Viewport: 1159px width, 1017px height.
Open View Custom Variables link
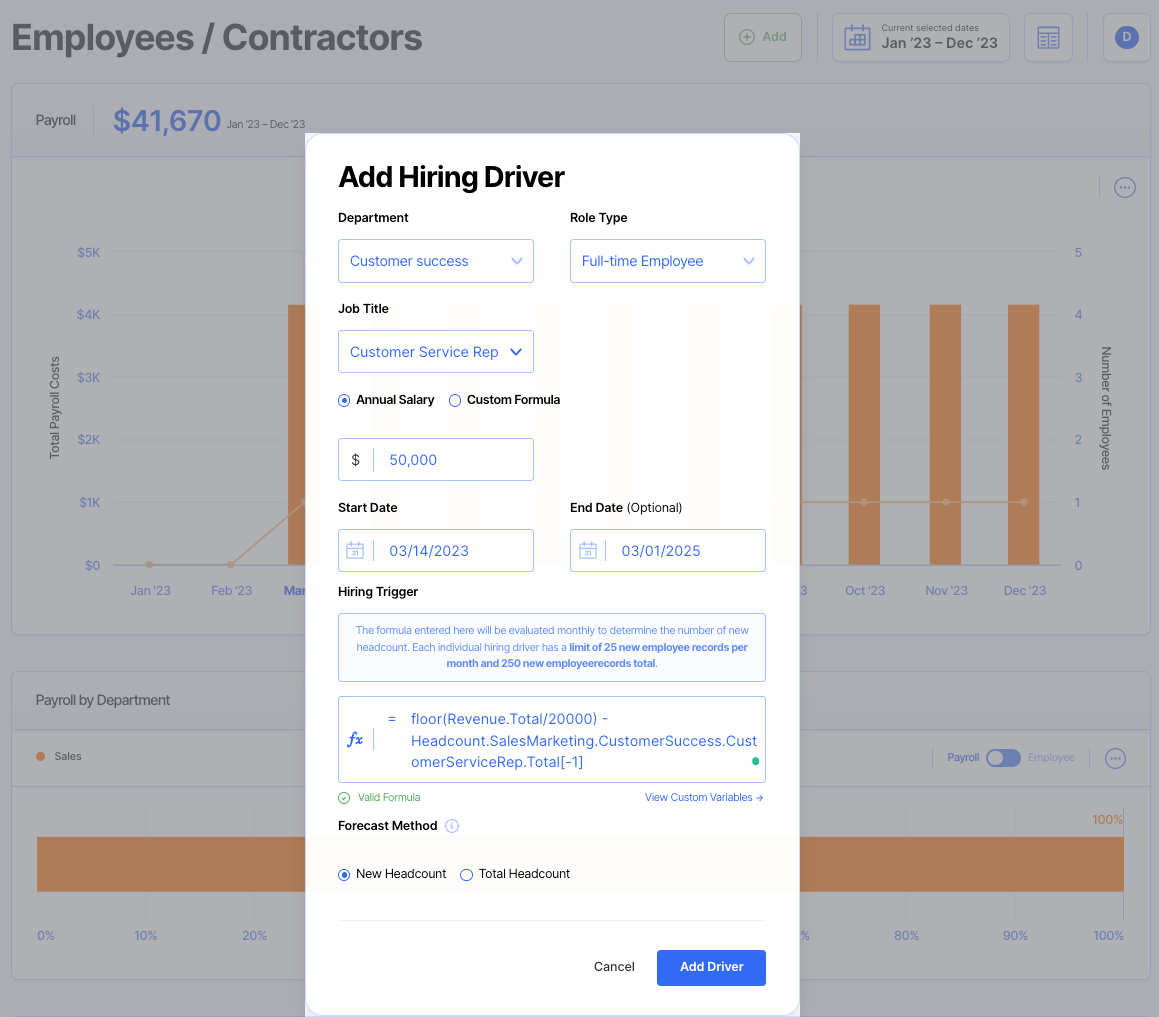tap(703, 797)
